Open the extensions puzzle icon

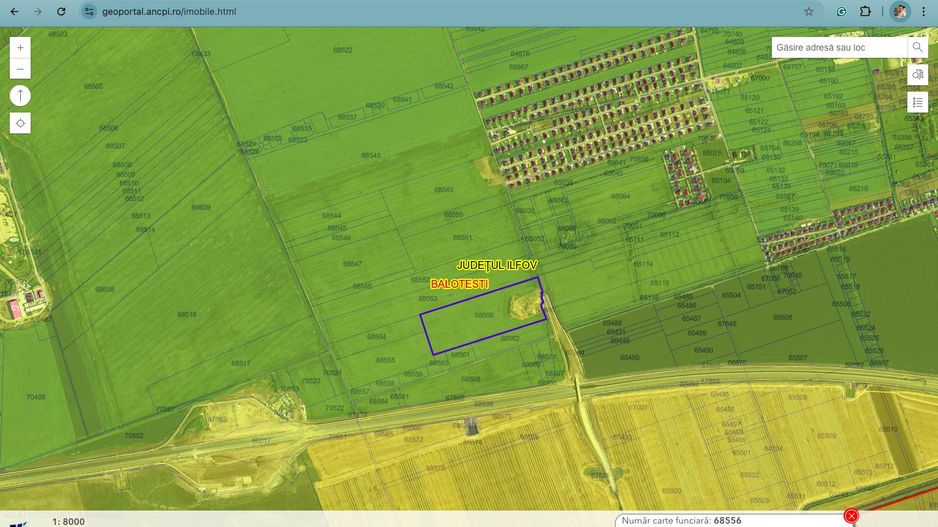[865, 11]
